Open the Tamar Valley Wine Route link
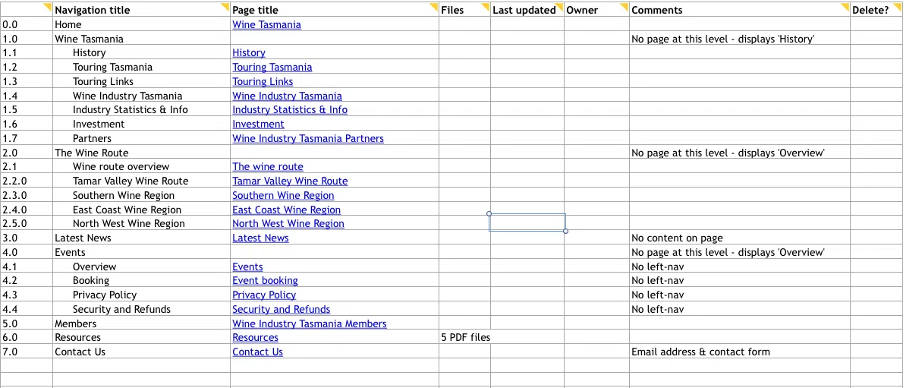Screen dimensions: 904x388 pyautogui.click(x=290, y=181)
